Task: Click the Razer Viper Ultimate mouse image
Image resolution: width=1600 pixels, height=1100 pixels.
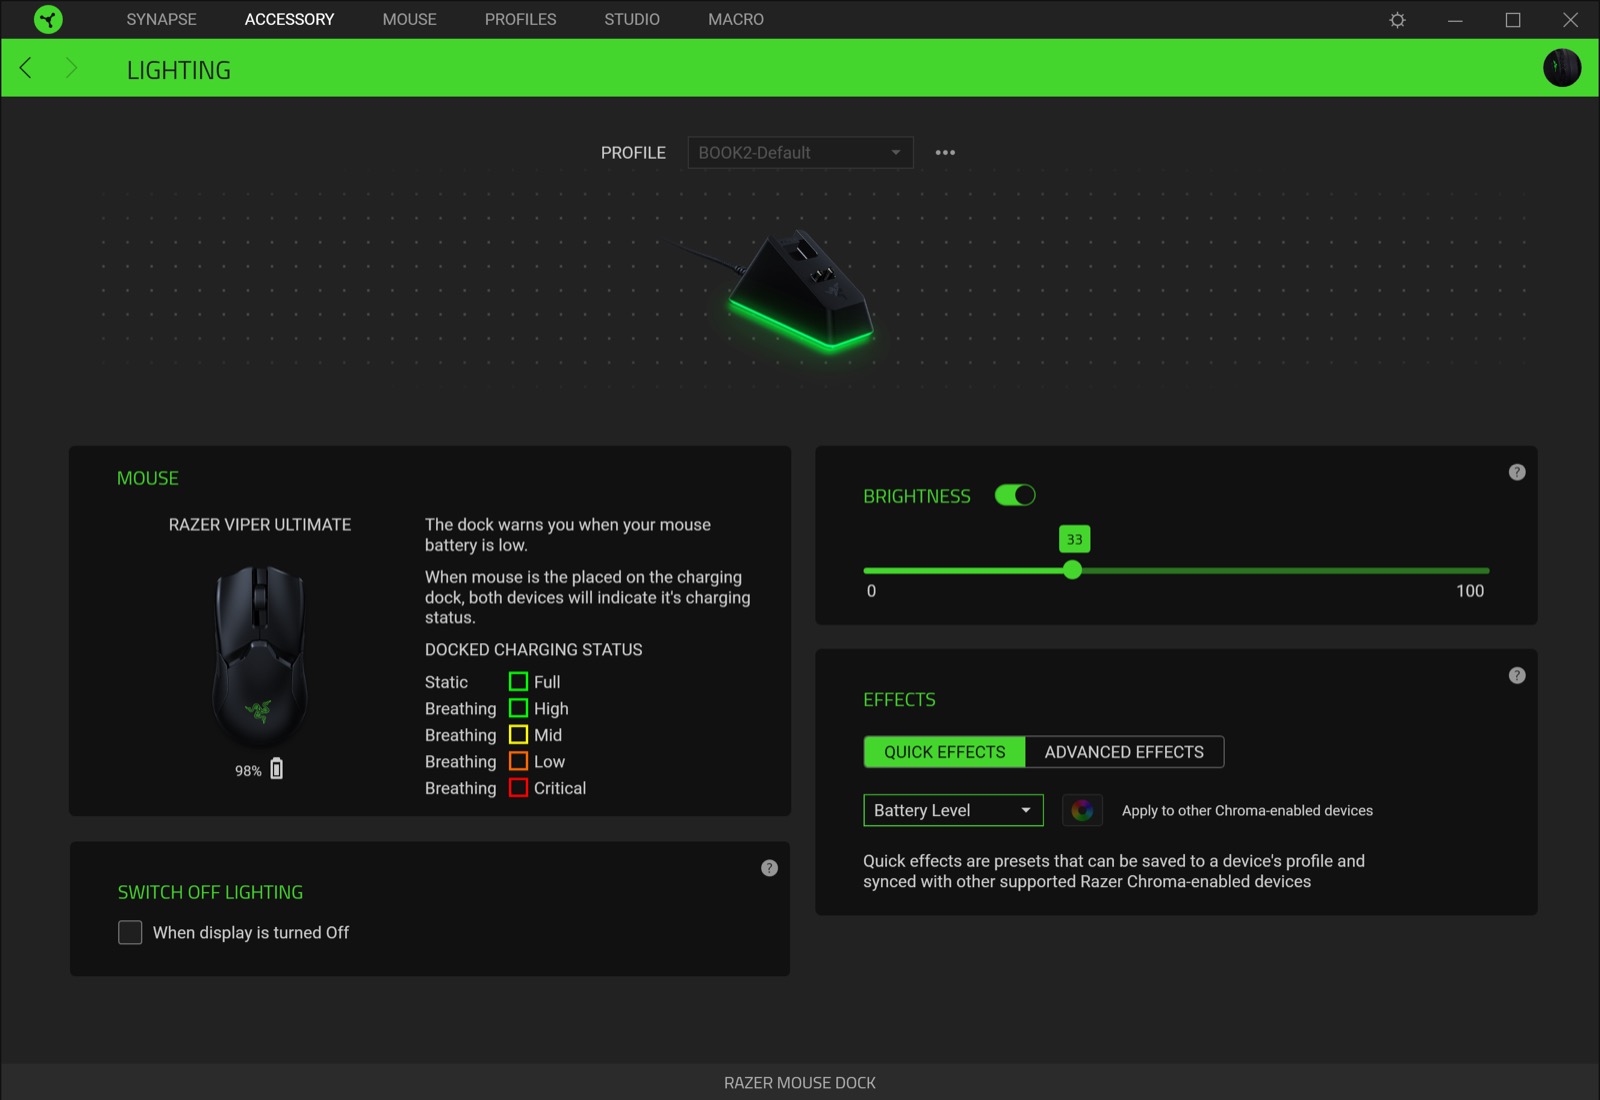Action: (x=260, y=654)
